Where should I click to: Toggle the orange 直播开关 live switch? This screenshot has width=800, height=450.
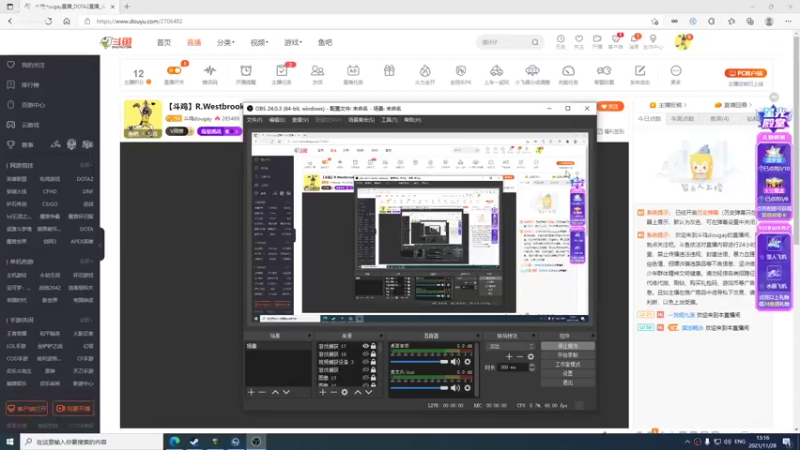[174, 70]
